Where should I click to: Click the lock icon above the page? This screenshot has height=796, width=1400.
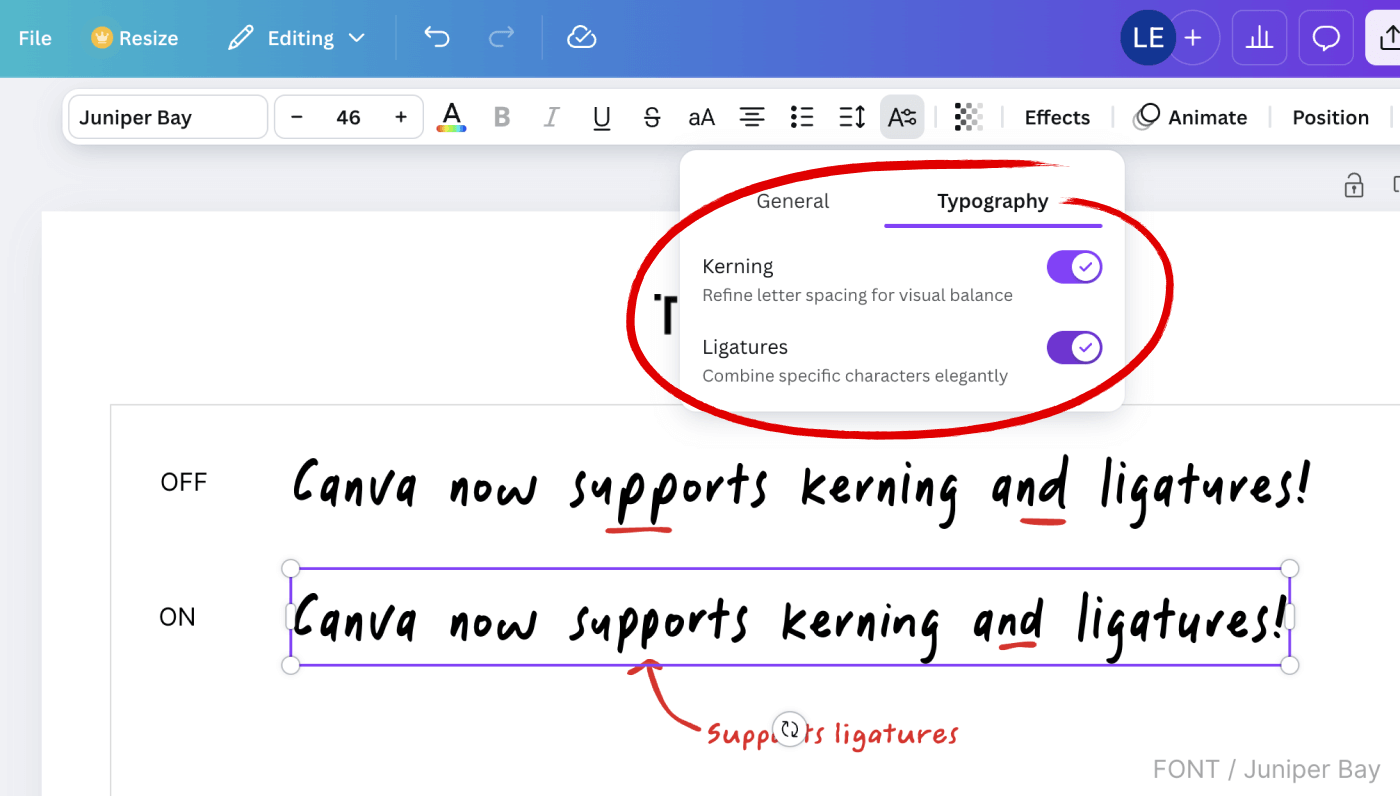(1353, 185)
